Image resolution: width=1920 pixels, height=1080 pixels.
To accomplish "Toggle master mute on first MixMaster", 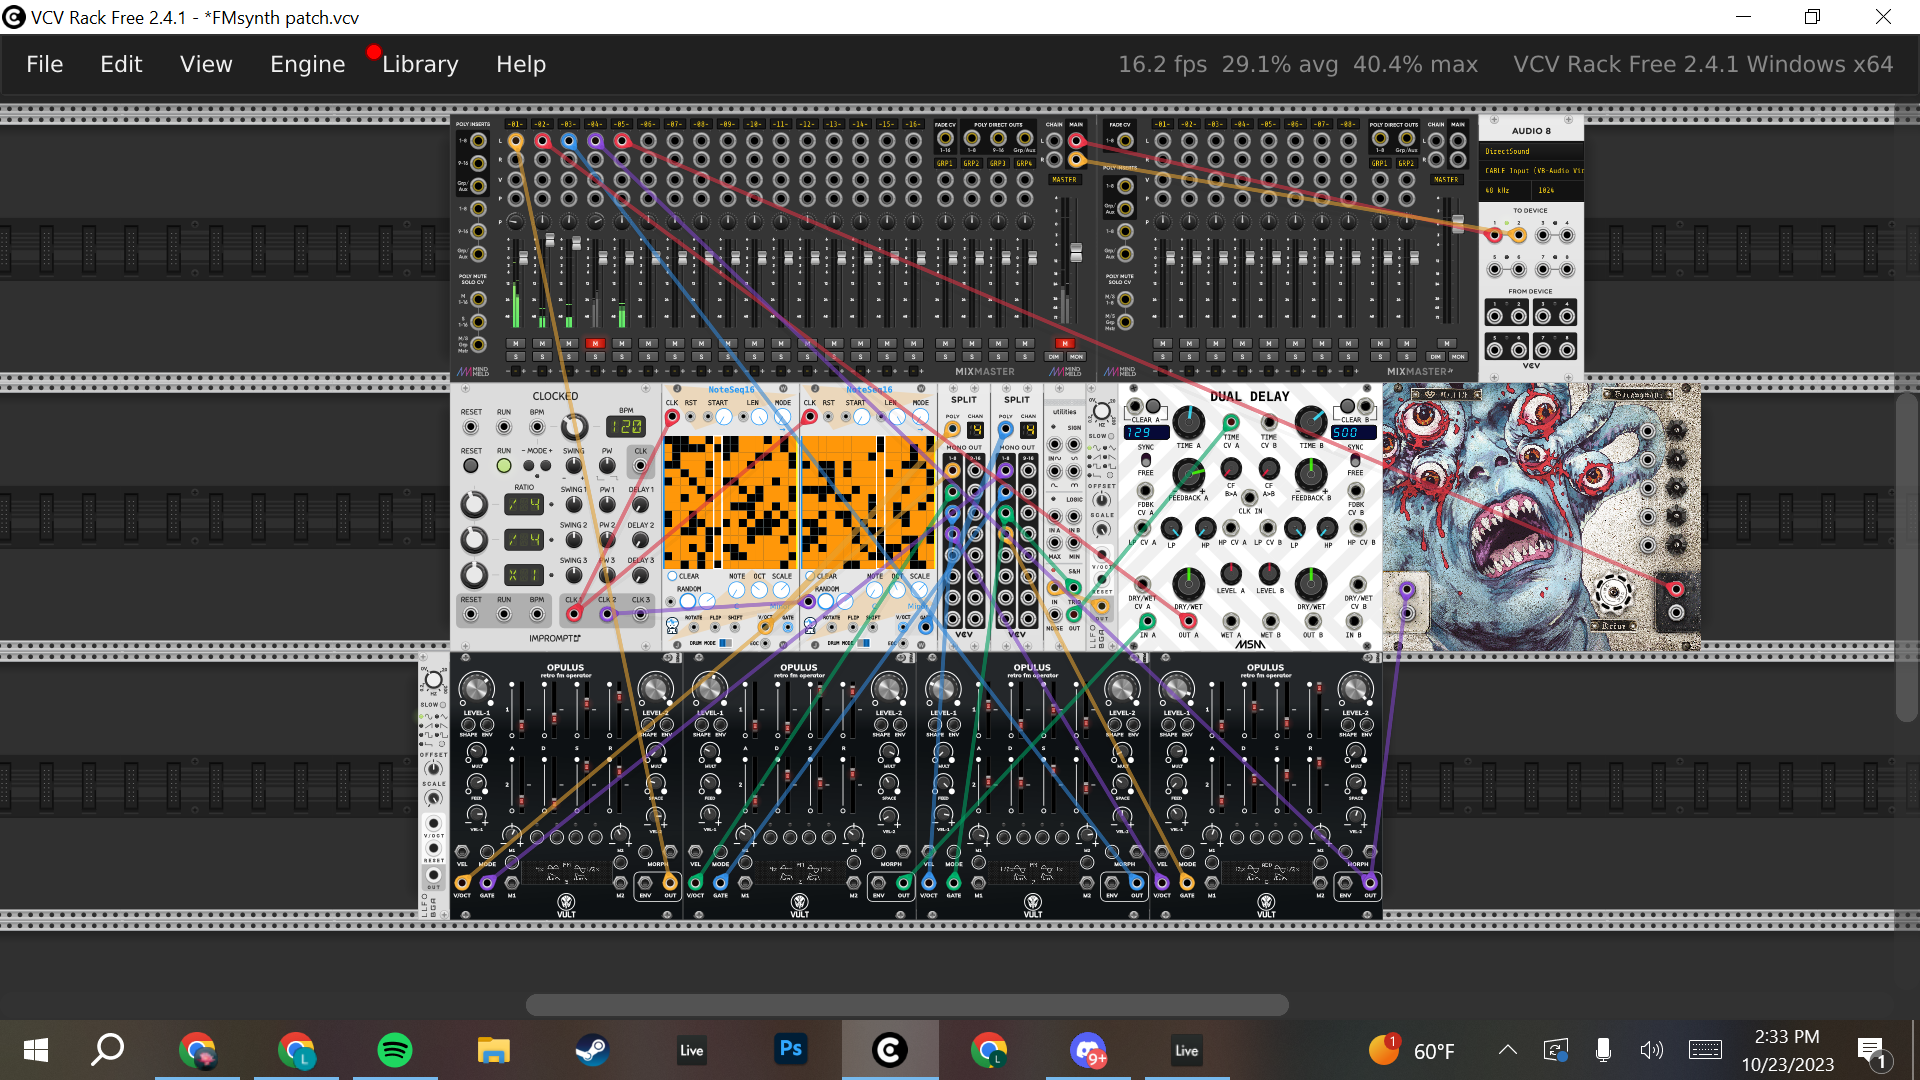I will pos(1065,343).
